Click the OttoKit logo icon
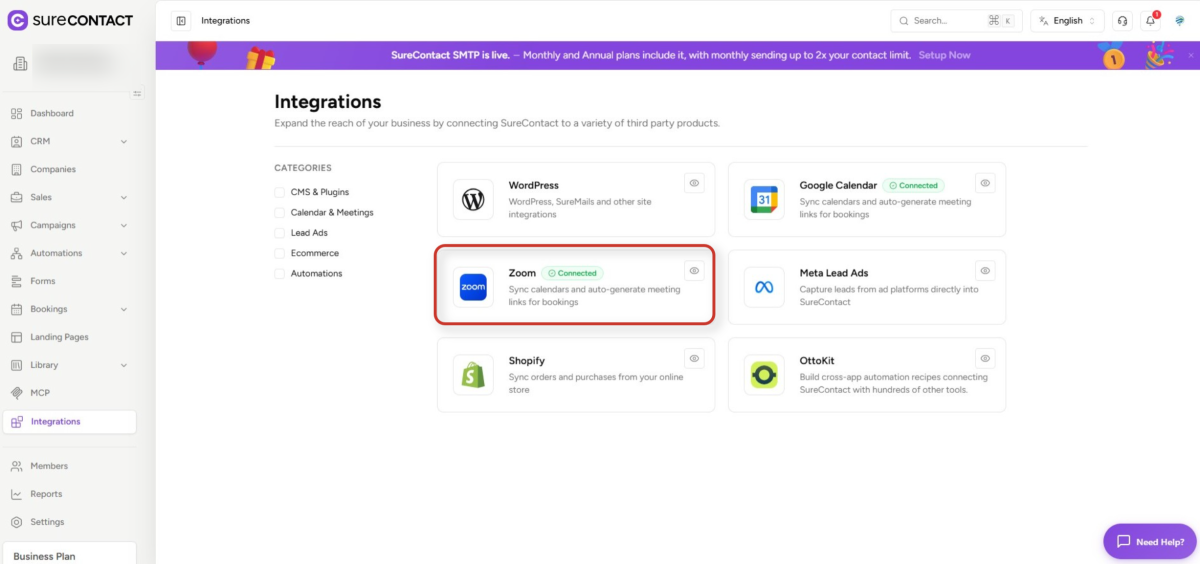This screenshot has width=1200, height=564. point(764,375)
